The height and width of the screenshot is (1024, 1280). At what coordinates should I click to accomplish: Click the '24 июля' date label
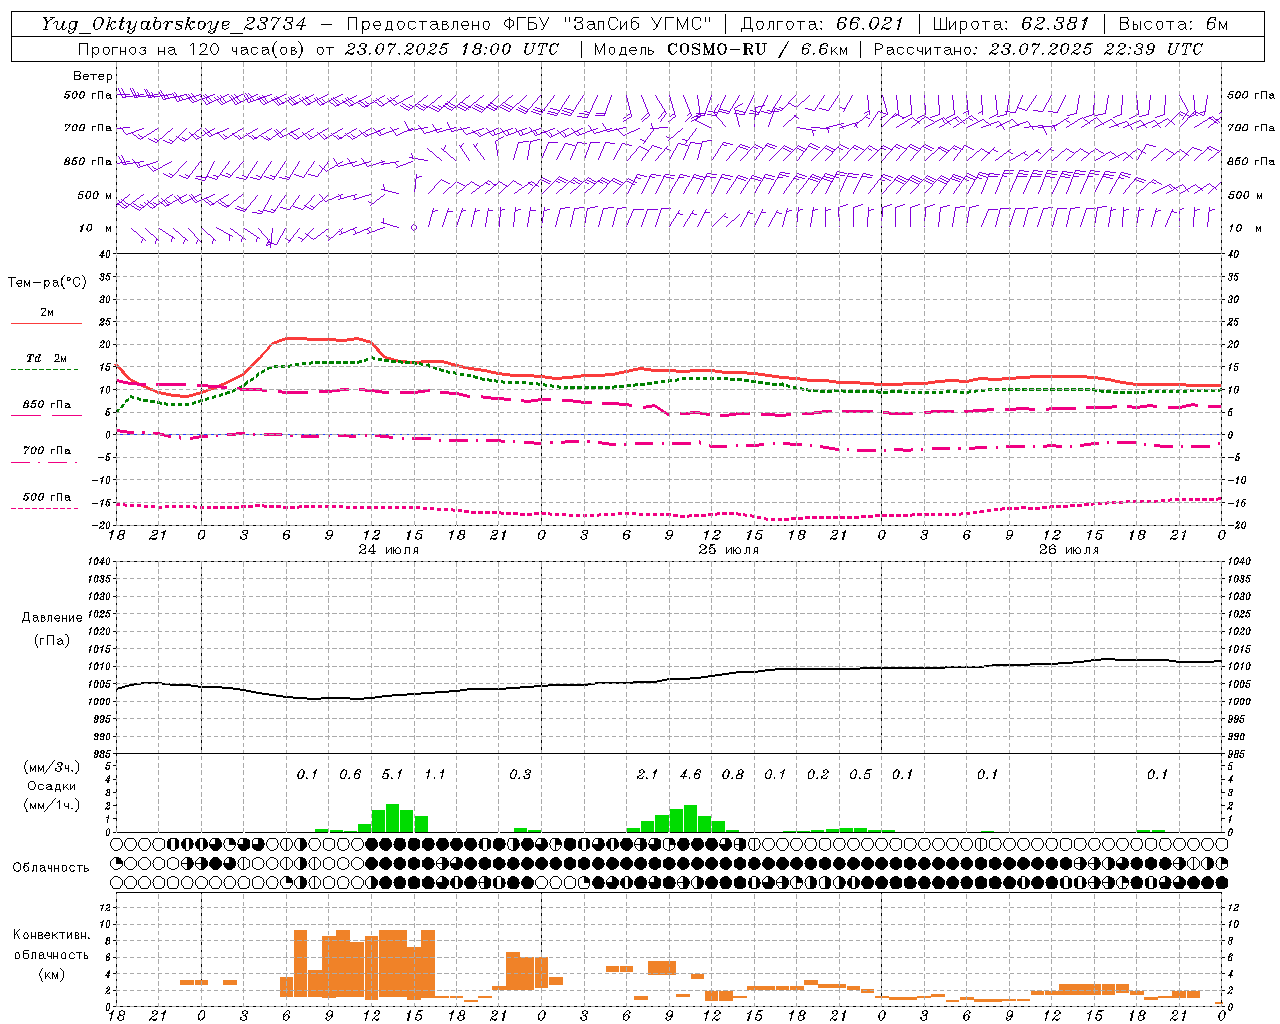pos(389,550)
